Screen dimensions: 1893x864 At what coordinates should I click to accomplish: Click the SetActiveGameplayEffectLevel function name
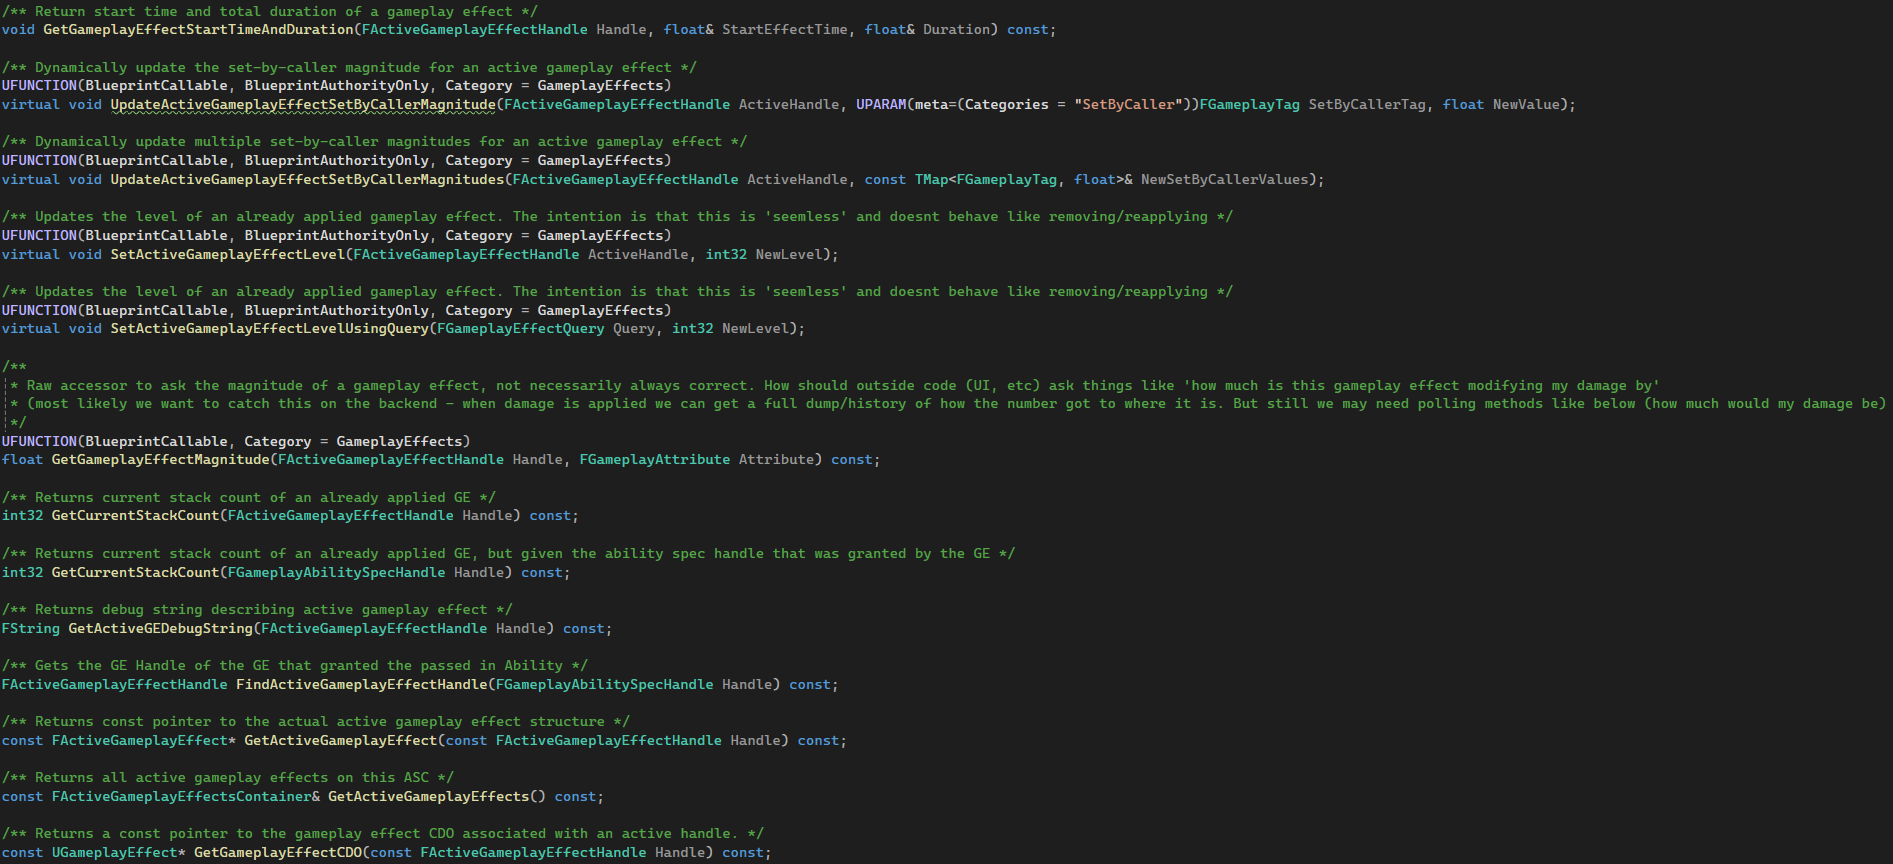click(x=227, y=255)
